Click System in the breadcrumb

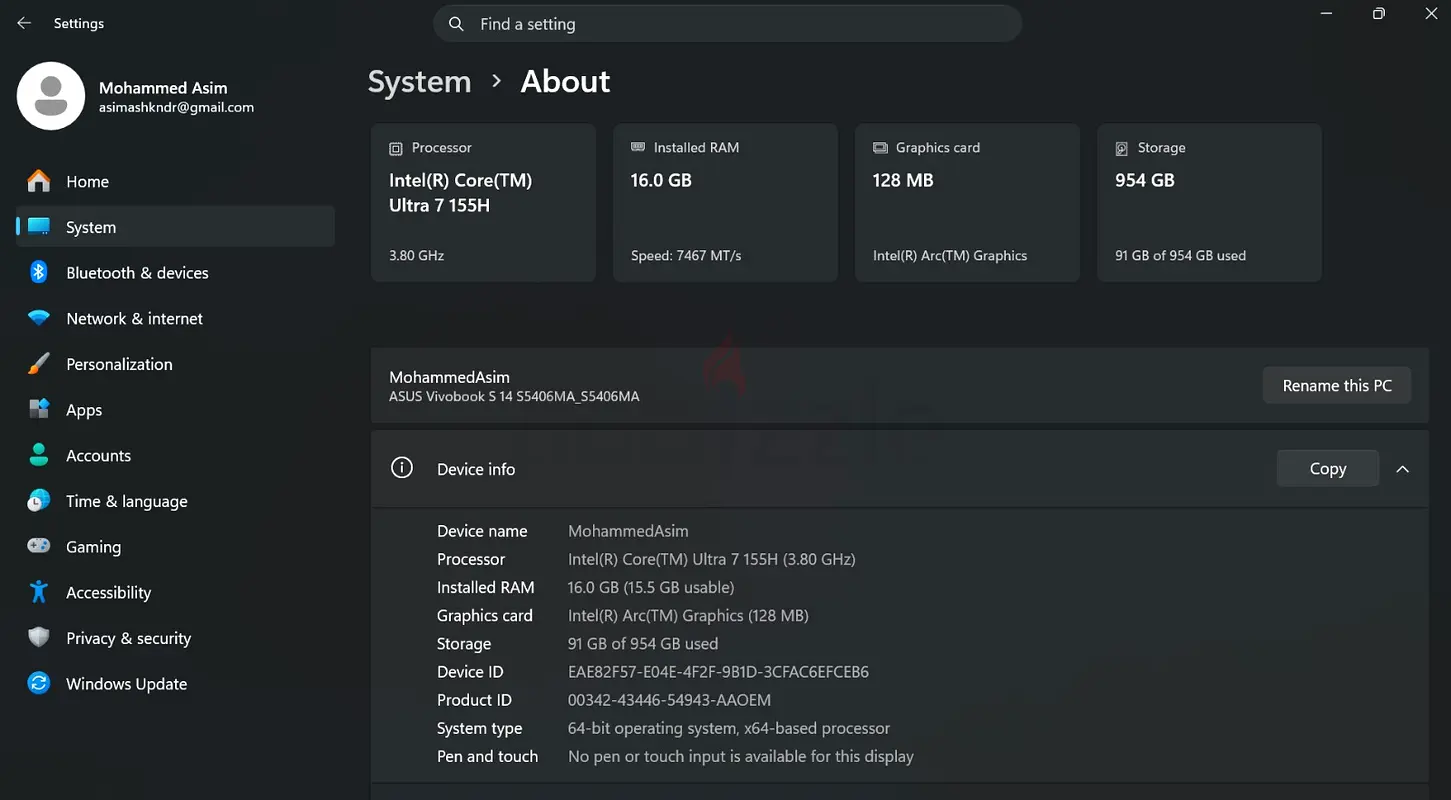(x=419, y=81)
